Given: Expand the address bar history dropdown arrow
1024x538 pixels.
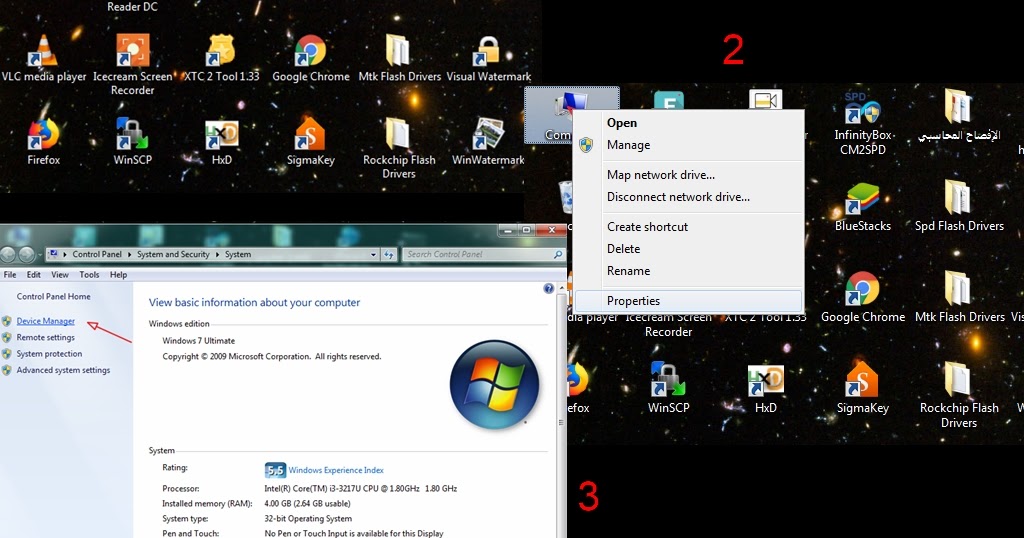Looking at the screenshot, I should (373, 255).
